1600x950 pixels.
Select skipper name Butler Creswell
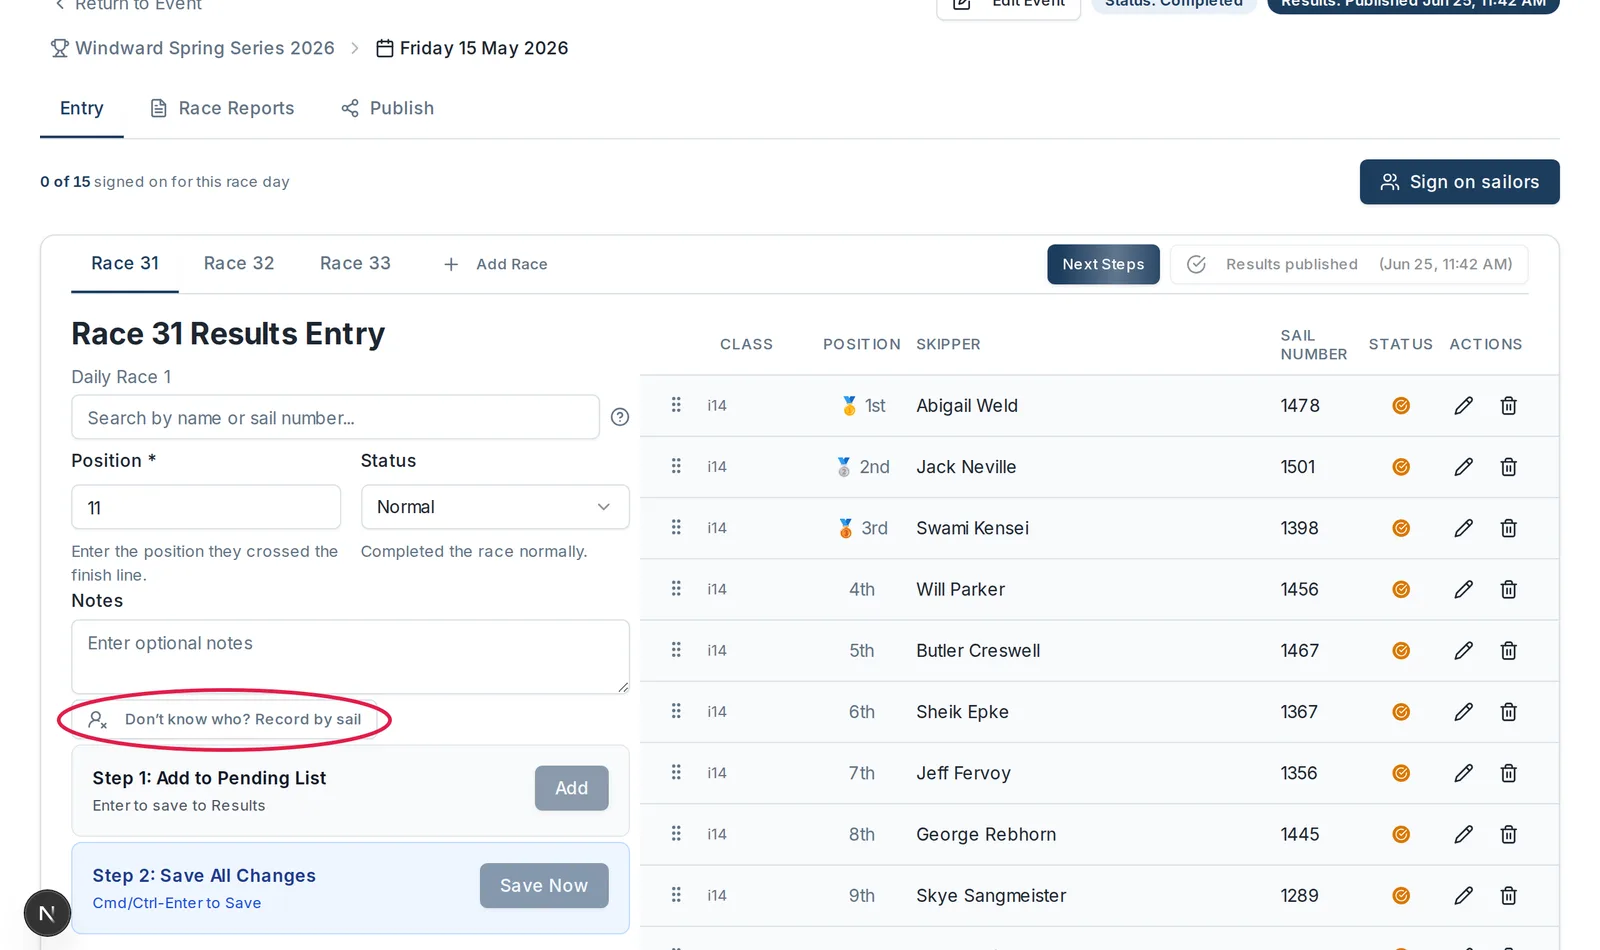coord(978,651)
